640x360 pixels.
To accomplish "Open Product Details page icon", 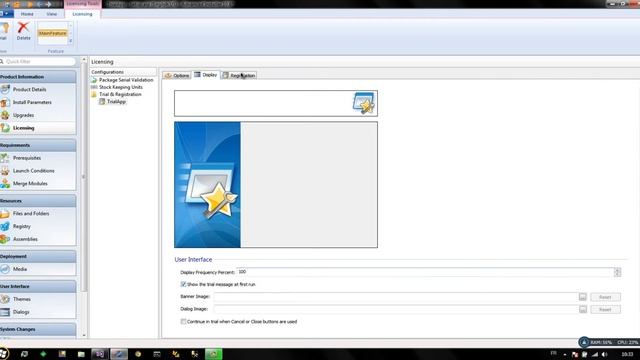I will 5,89.
